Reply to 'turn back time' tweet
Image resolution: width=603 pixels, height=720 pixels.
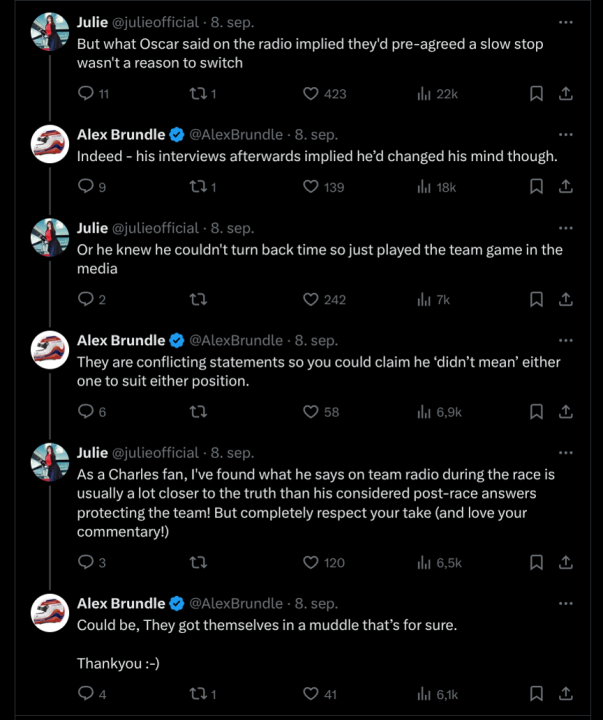(x=86, y=299)
